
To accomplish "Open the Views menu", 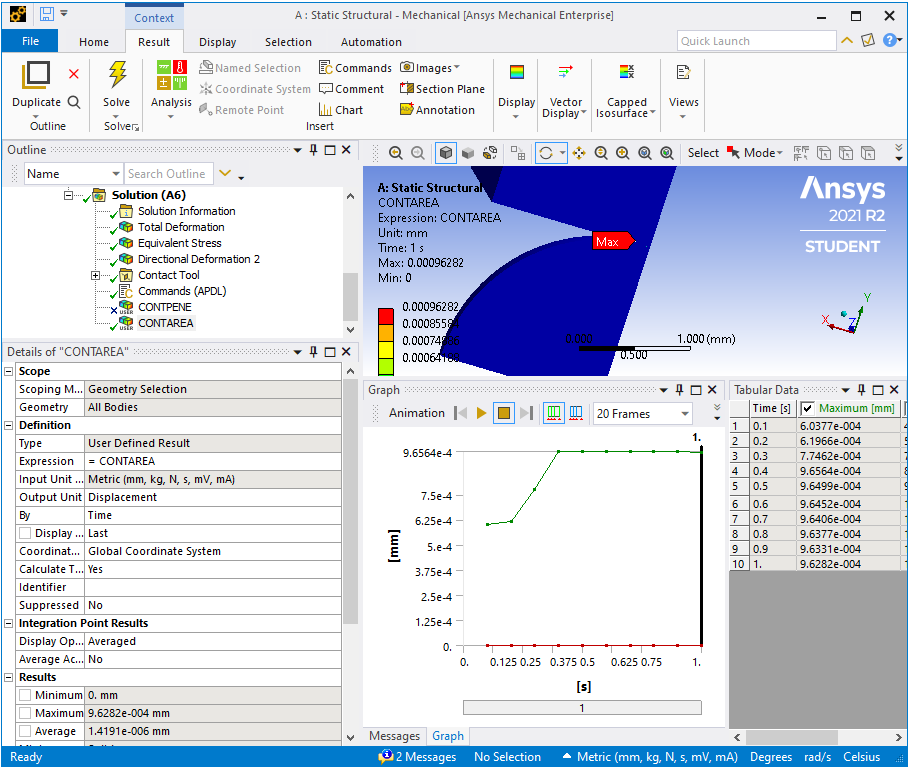I will tap(683, 90).
